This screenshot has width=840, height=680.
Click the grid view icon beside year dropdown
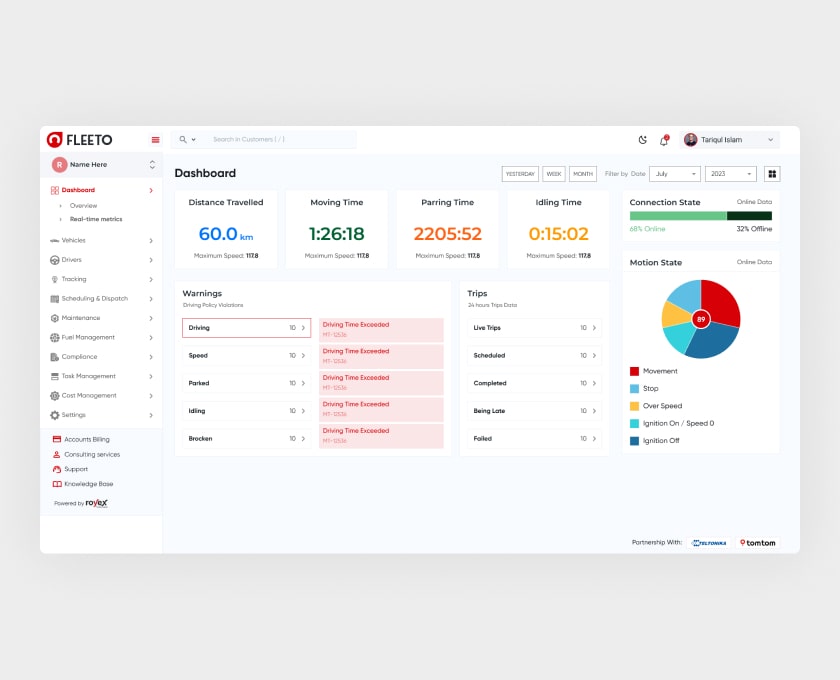pos(771,173)
